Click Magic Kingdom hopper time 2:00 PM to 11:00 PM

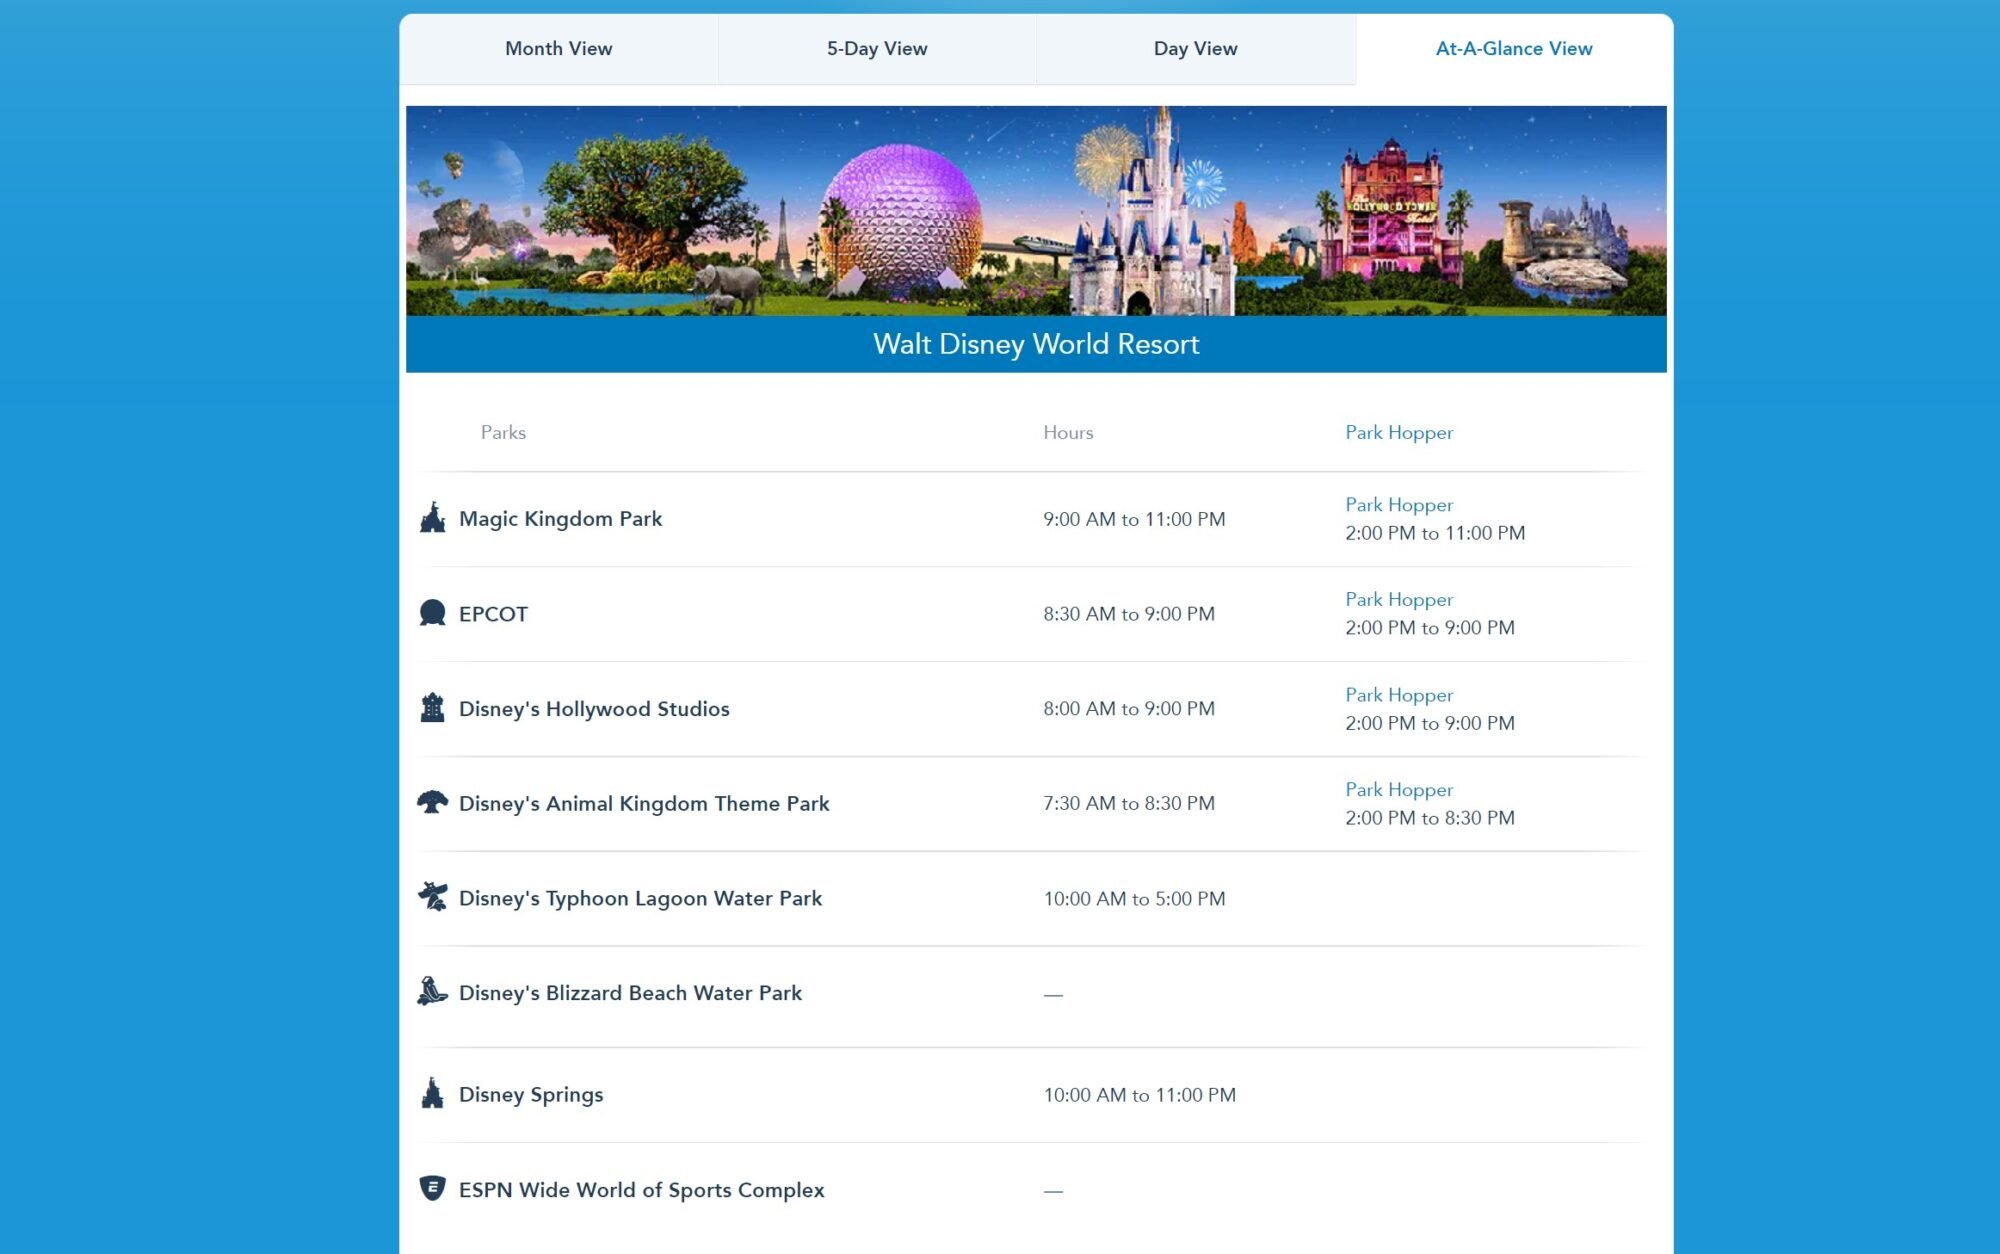[x=1435, y=534]
